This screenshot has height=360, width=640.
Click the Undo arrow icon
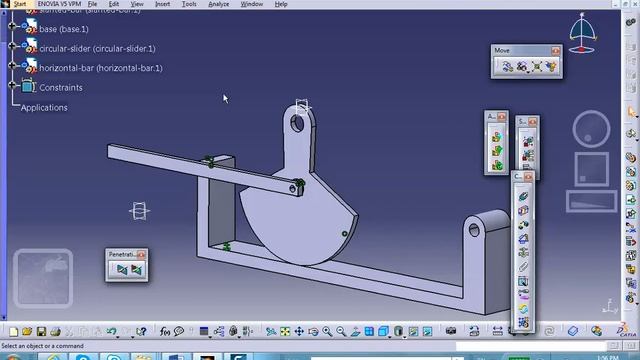(x=111, y=331)
